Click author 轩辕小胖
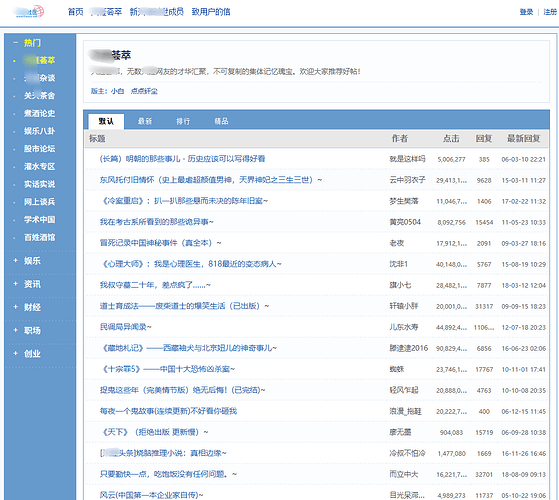The height and width of the screenshot is (500, 559). coord(404,306)
